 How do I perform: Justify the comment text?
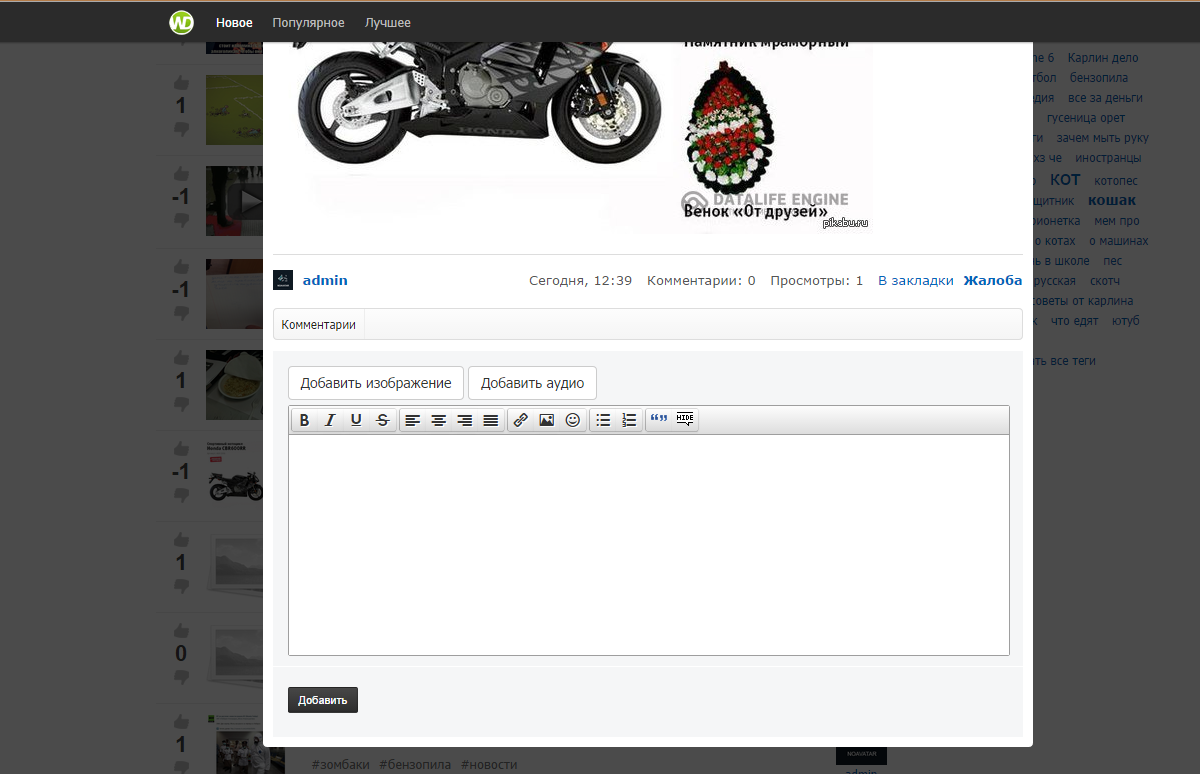490,421
